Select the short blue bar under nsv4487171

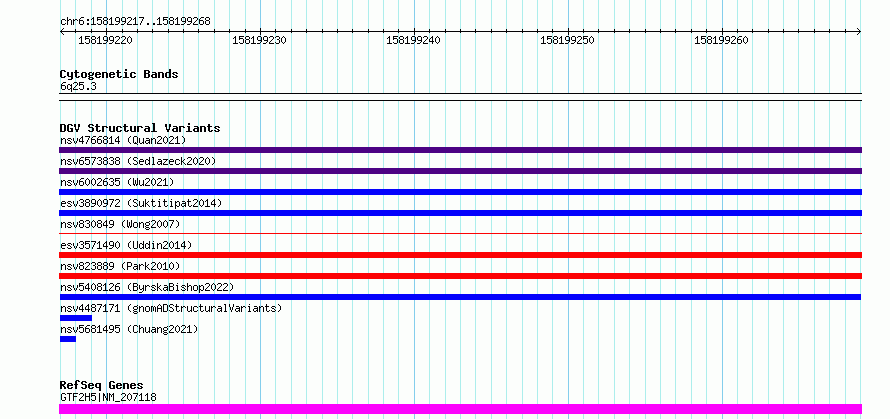click(75, 318)
